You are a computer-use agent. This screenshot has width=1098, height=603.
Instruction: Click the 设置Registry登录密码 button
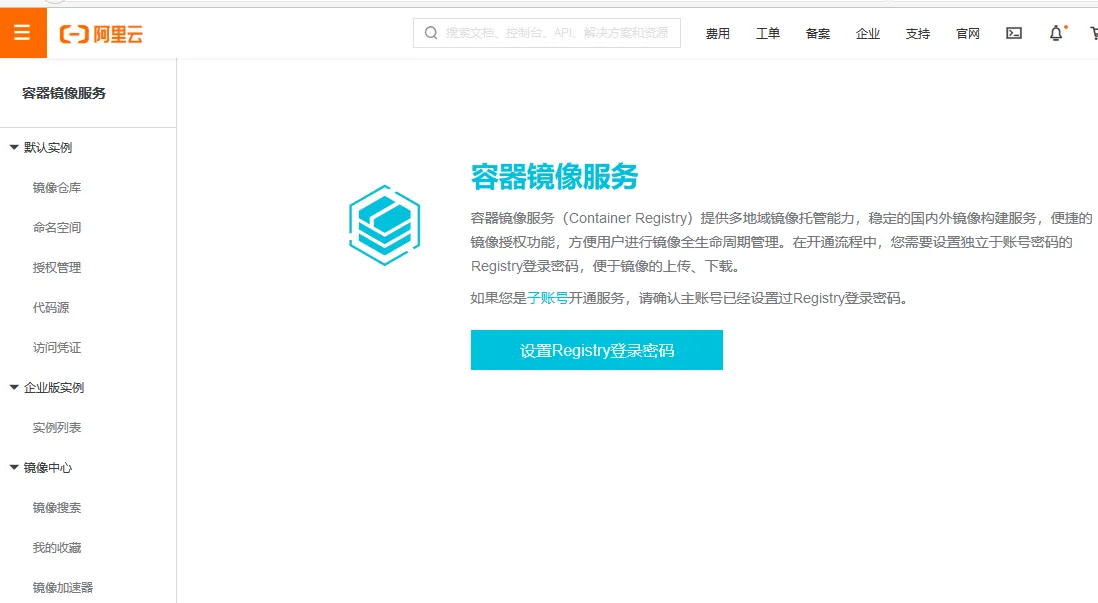point(597,350)
